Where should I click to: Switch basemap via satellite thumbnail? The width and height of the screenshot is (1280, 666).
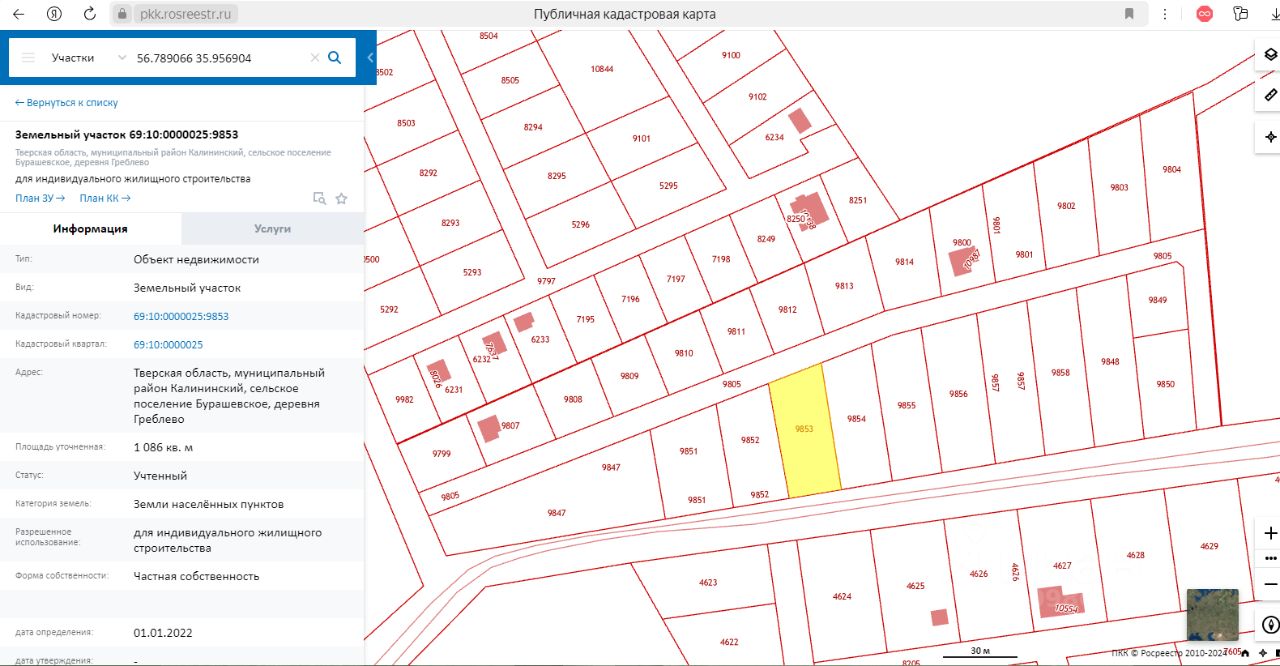click(1212, 614)
